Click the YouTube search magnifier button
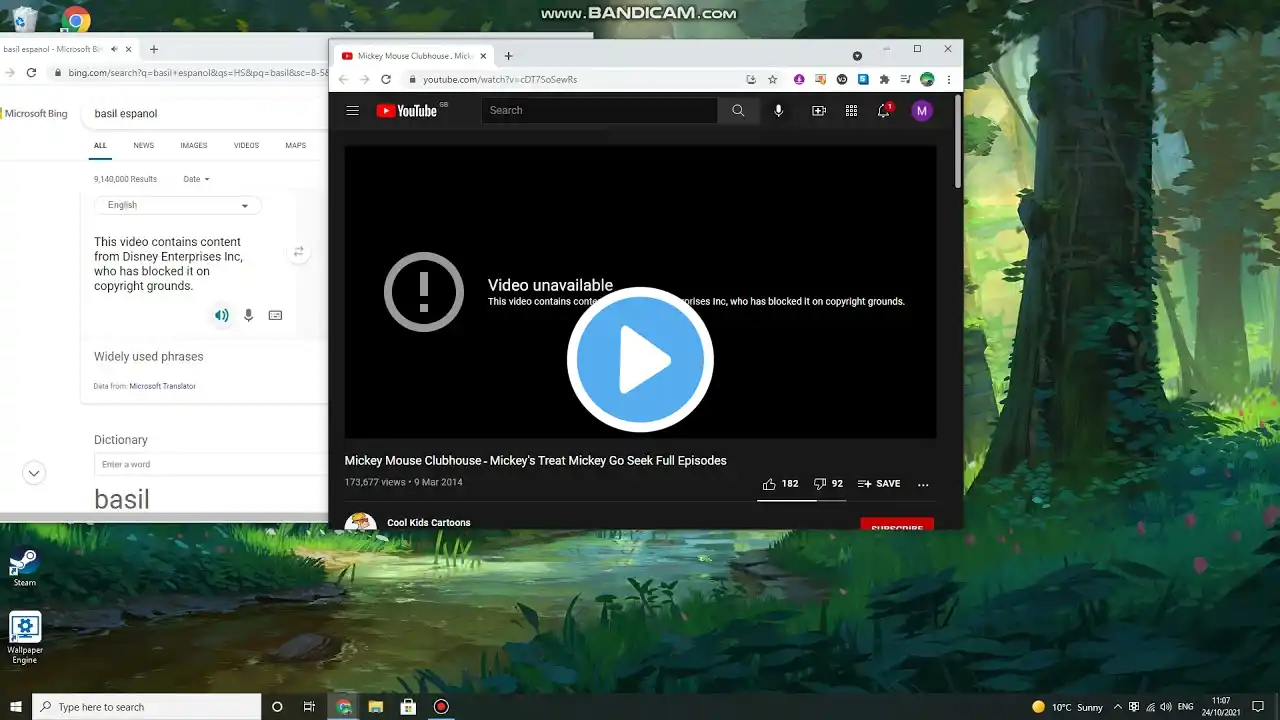Screen dimensions: 1280x720 tap(738, 111)
